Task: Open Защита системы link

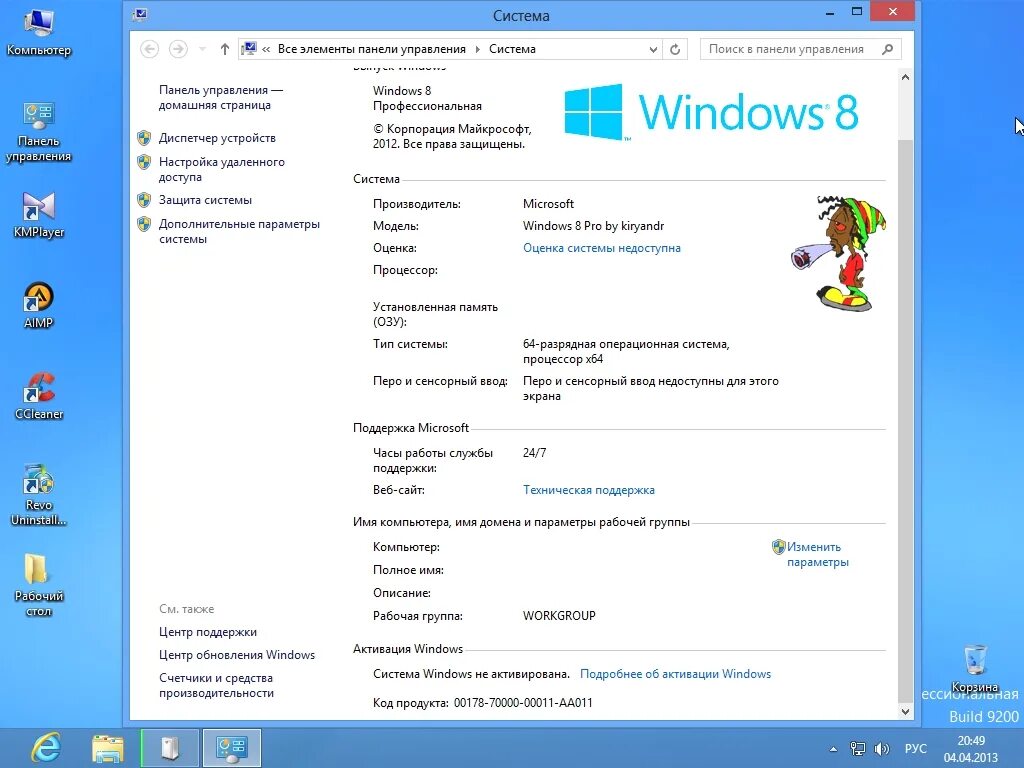Action: point(205,200)
